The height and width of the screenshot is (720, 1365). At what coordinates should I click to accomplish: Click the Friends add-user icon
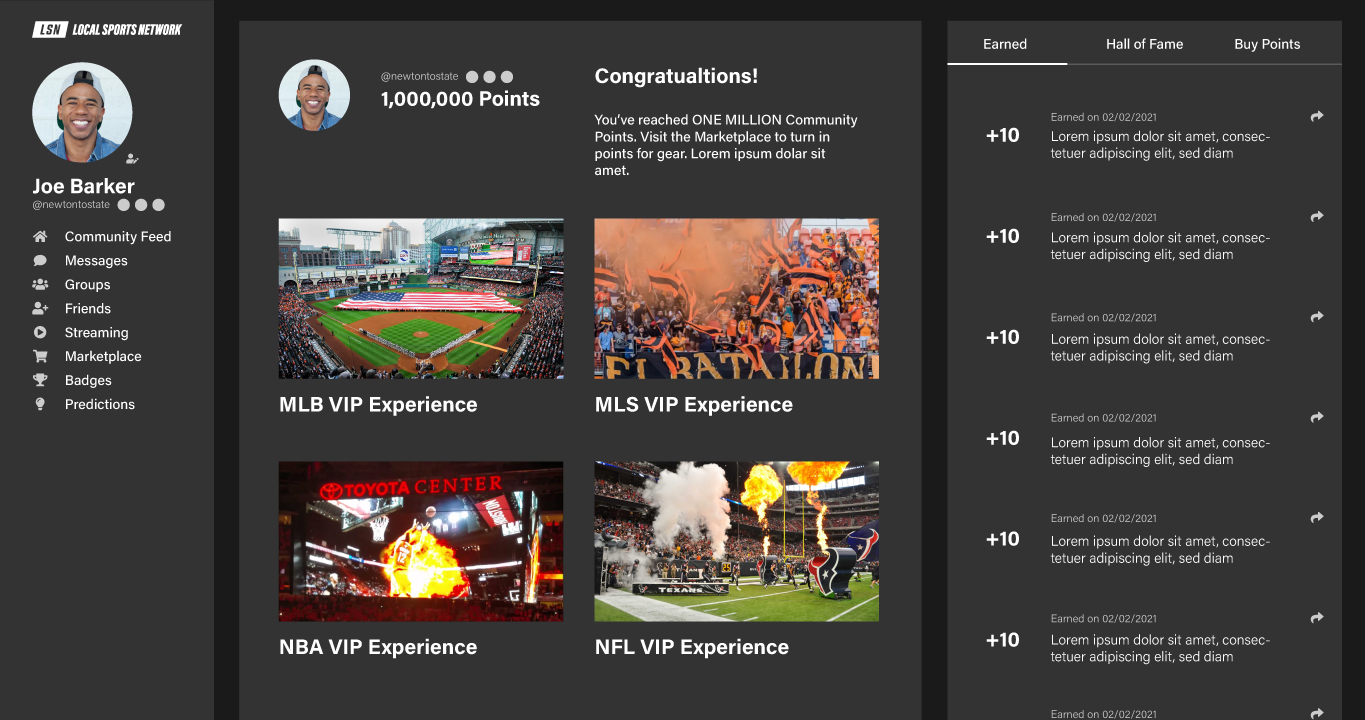(40, 309)
